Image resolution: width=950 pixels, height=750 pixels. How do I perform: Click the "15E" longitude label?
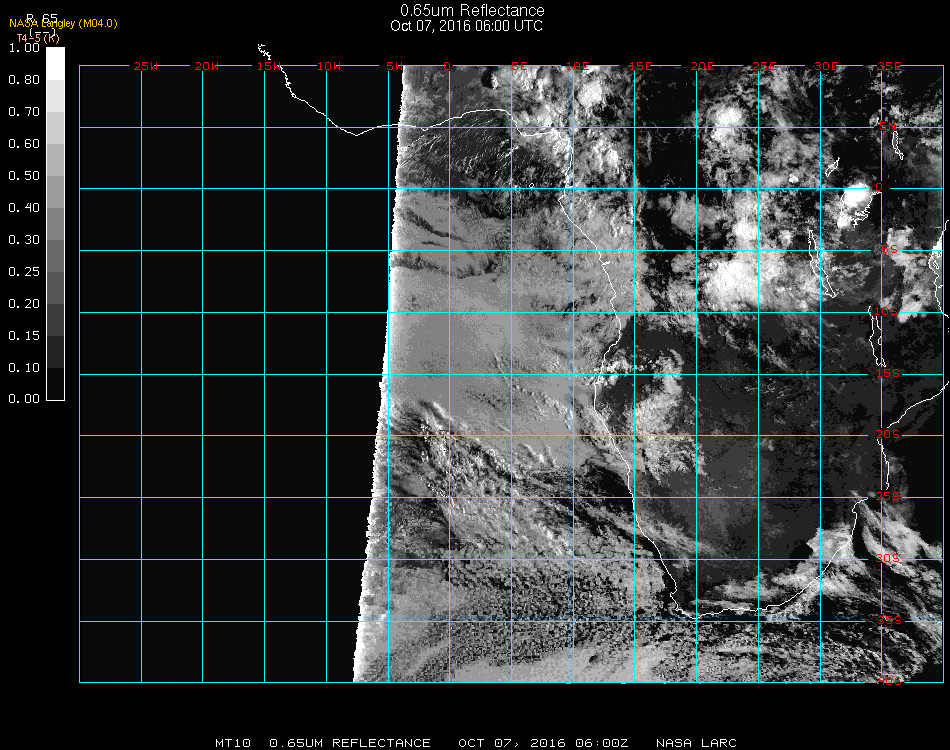(640, 66)
